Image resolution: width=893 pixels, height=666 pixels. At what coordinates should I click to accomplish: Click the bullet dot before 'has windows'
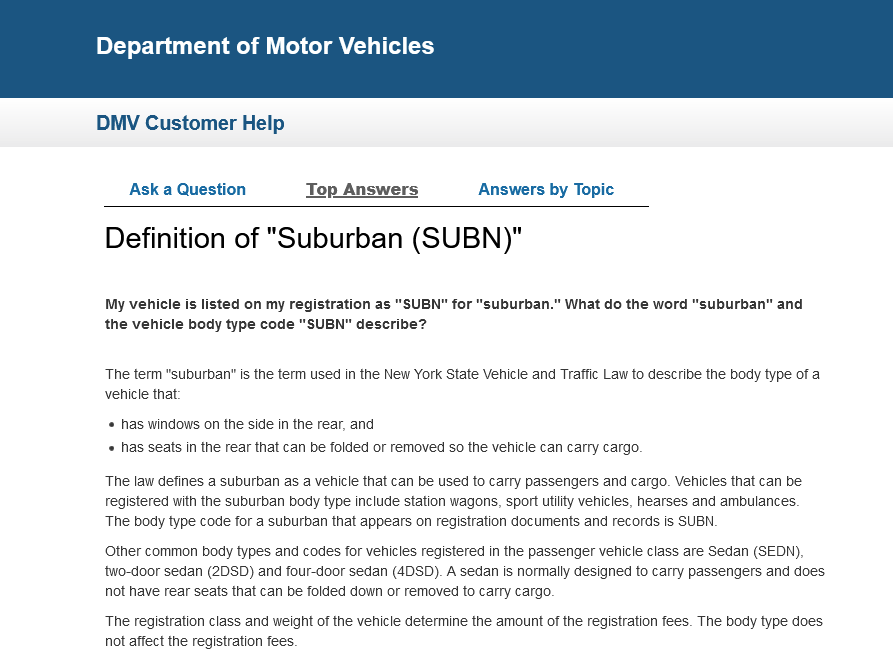112,425
